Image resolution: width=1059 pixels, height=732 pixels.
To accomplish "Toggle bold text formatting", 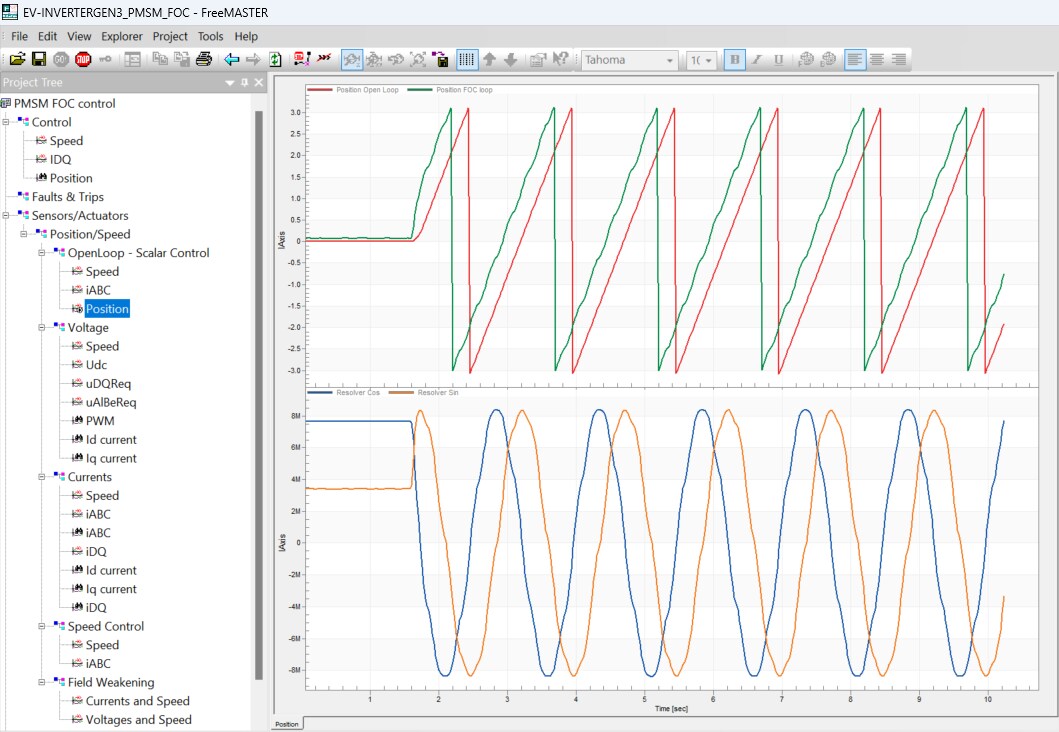I will click(735, 60).
